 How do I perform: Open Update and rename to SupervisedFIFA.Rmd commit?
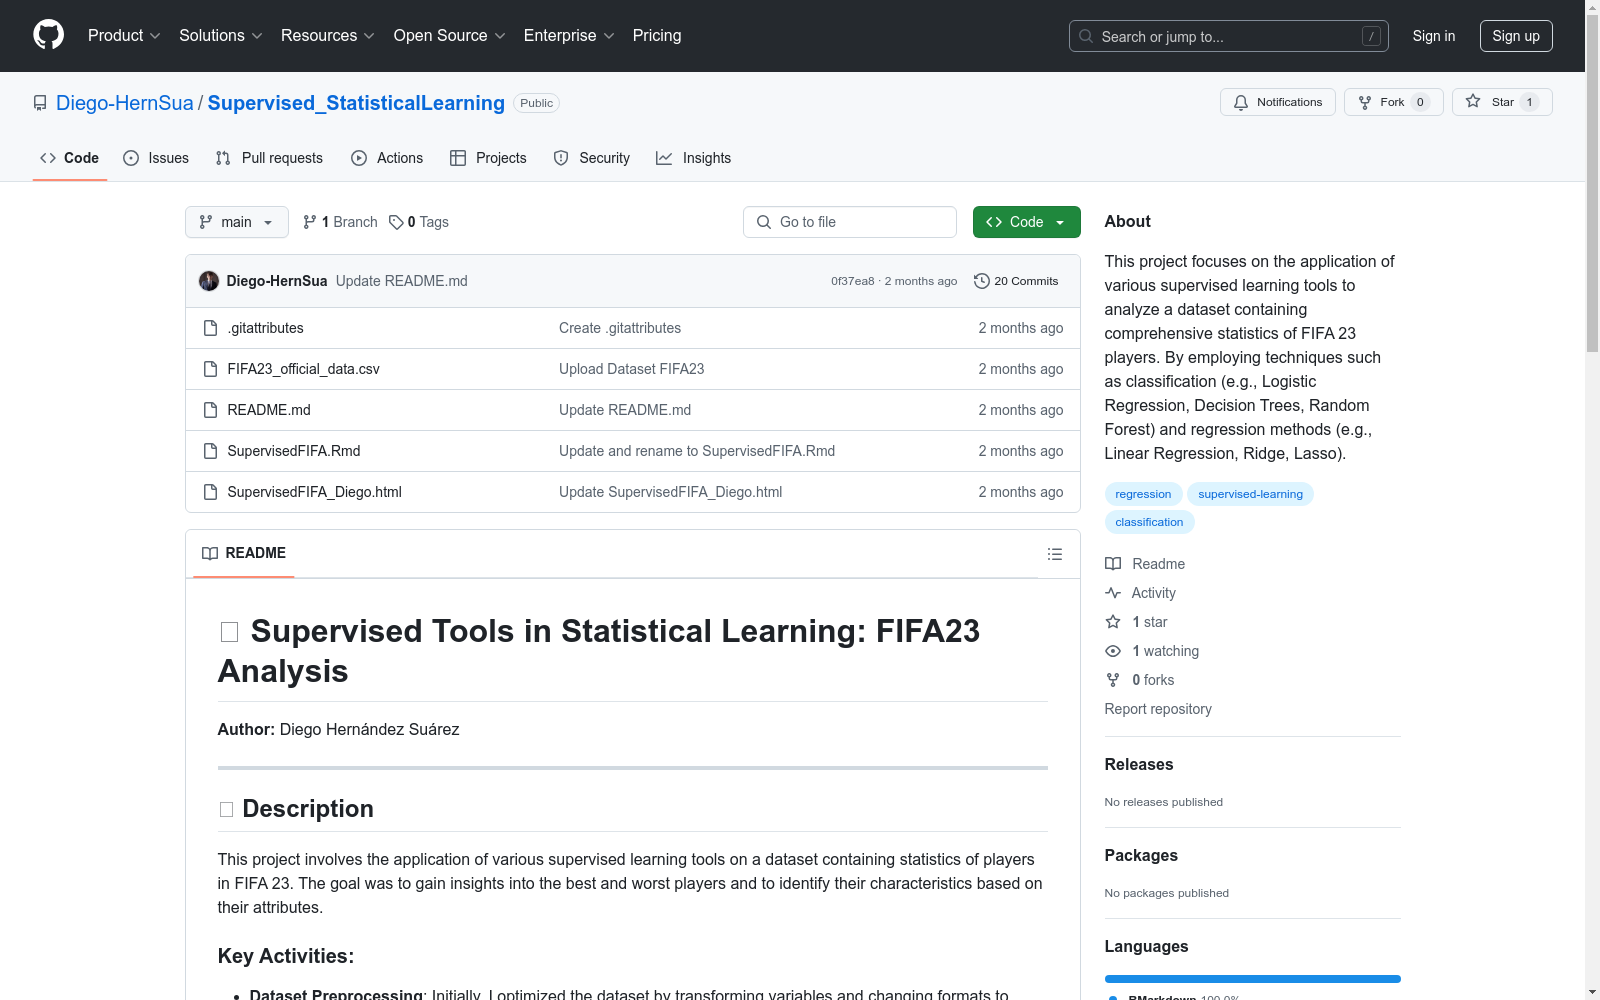[697, 451]
